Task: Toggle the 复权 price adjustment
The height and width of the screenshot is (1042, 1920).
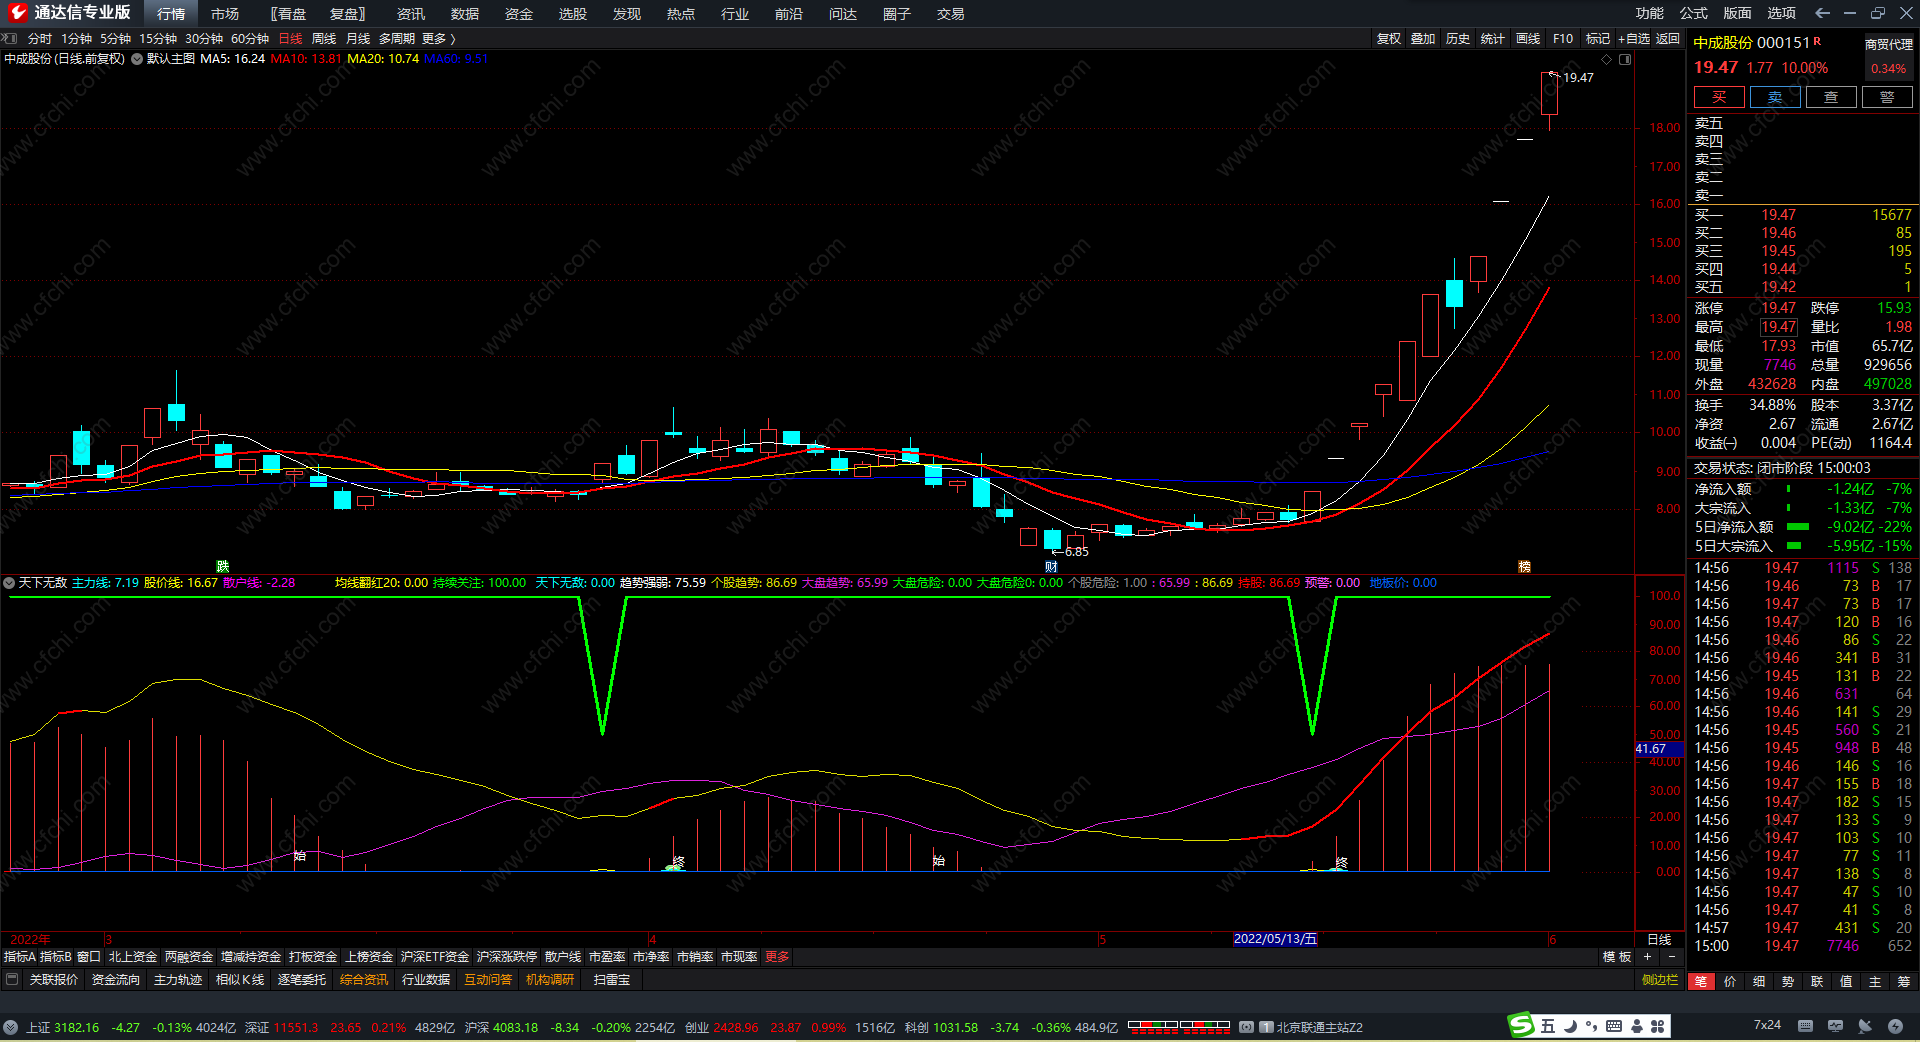Action: (1389, 38)
